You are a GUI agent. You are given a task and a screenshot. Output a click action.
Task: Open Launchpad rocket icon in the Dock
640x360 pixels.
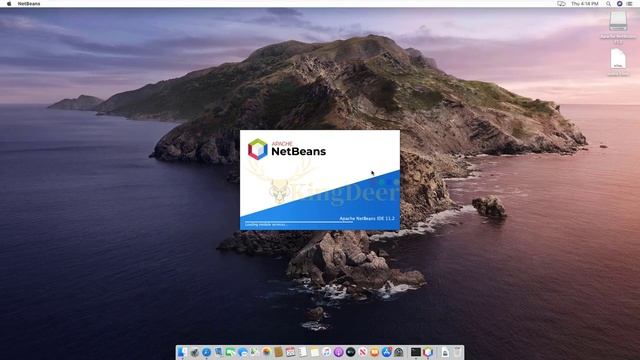(x=194, y=352)
